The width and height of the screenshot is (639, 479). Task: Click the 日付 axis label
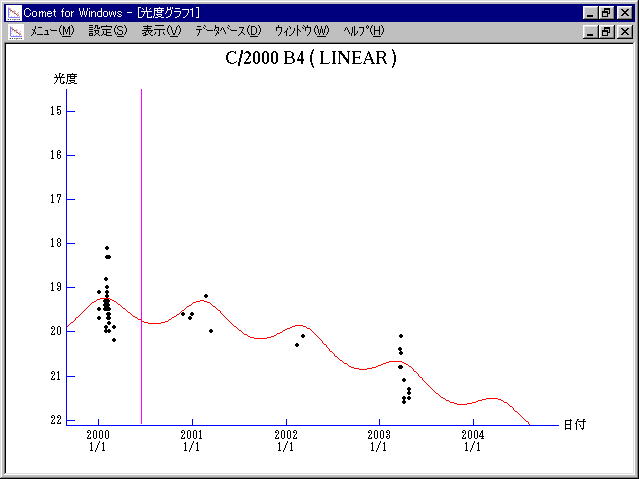(575, 425)
